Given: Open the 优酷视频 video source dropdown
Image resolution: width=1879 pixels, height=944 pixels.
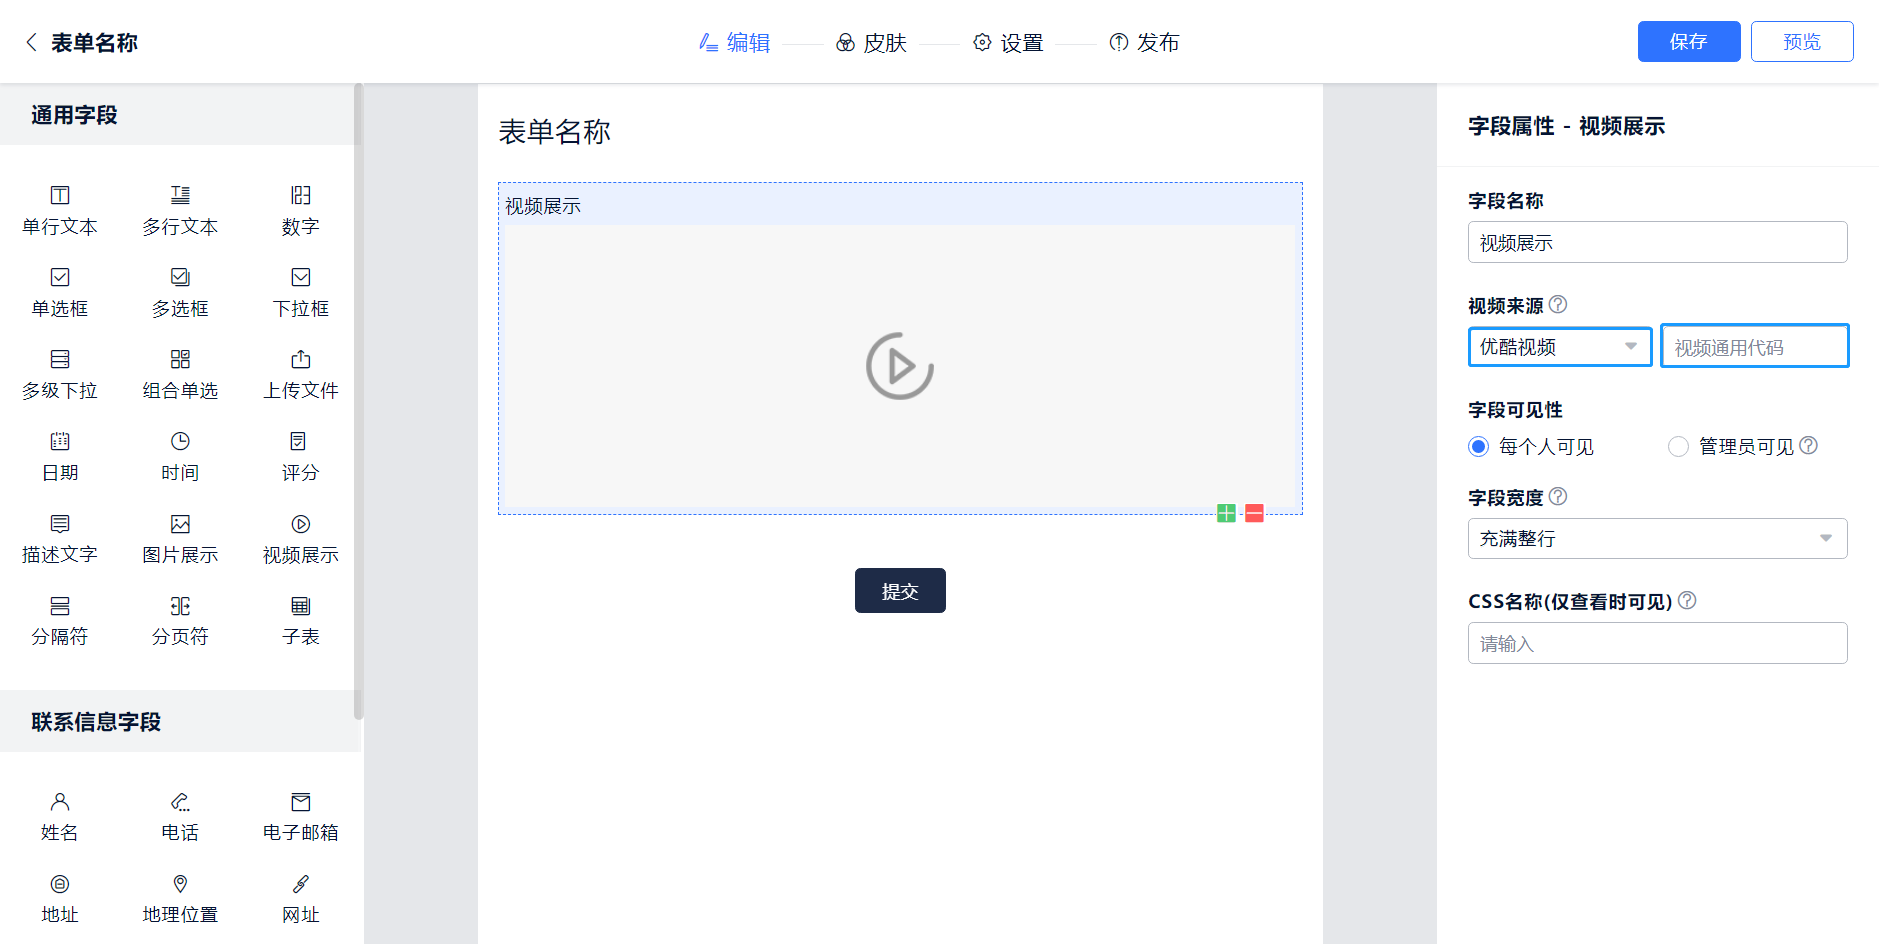Looking at the screenshot, I should (x=1559, y=347).
